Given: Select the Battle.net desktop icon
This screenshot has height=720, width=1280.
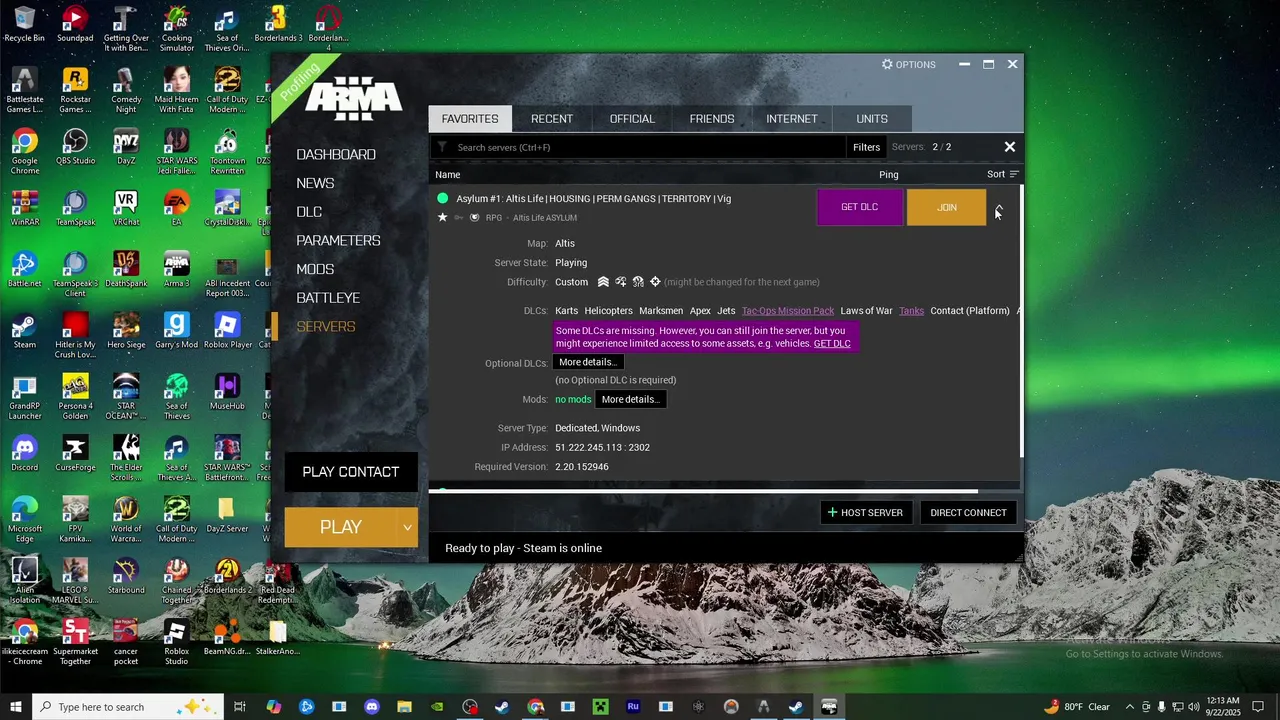Looking at the screenshot, I should coord(24,269).
